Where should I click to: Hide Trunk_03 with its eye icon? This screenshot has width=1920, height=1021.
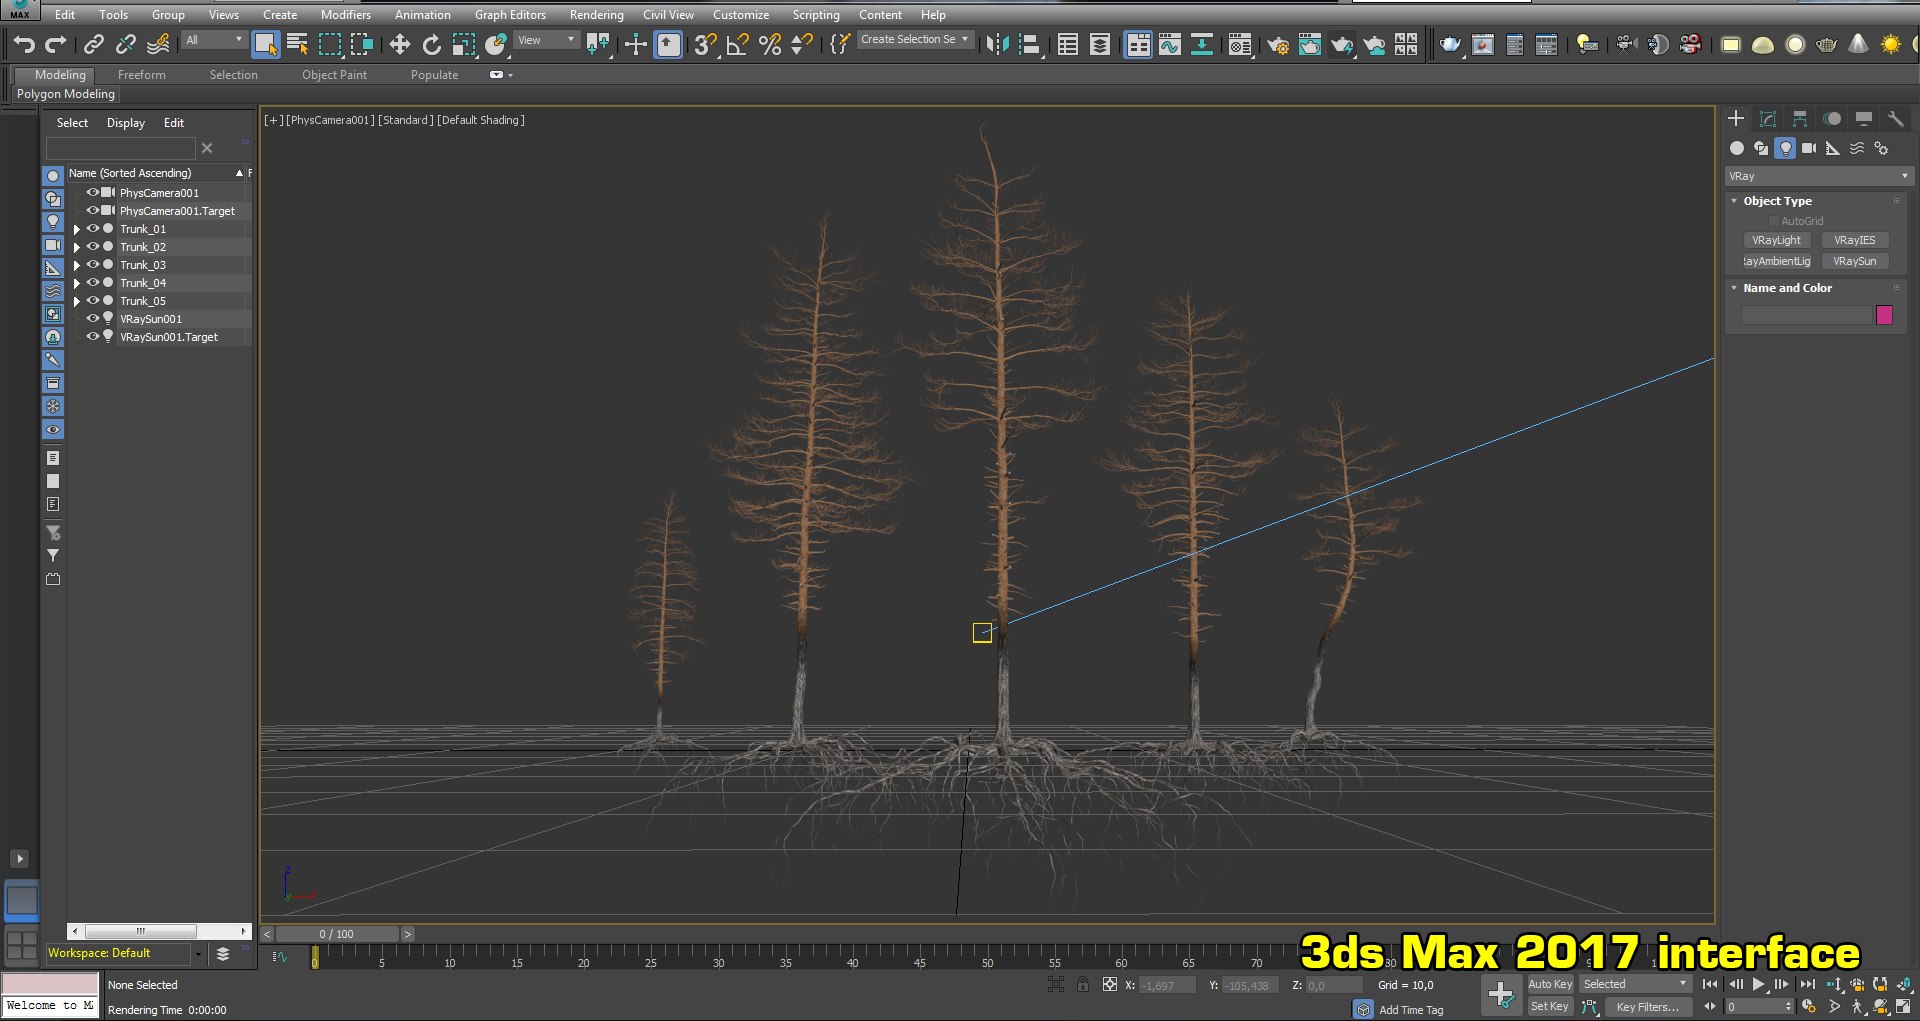click(93, 265)
